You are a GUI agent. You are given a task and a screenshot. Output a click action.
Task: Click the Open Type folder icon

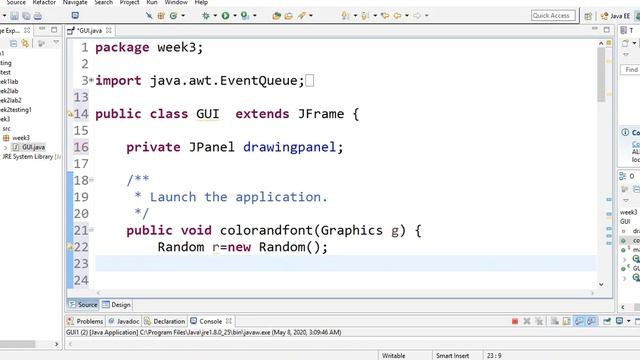(276, 16)
